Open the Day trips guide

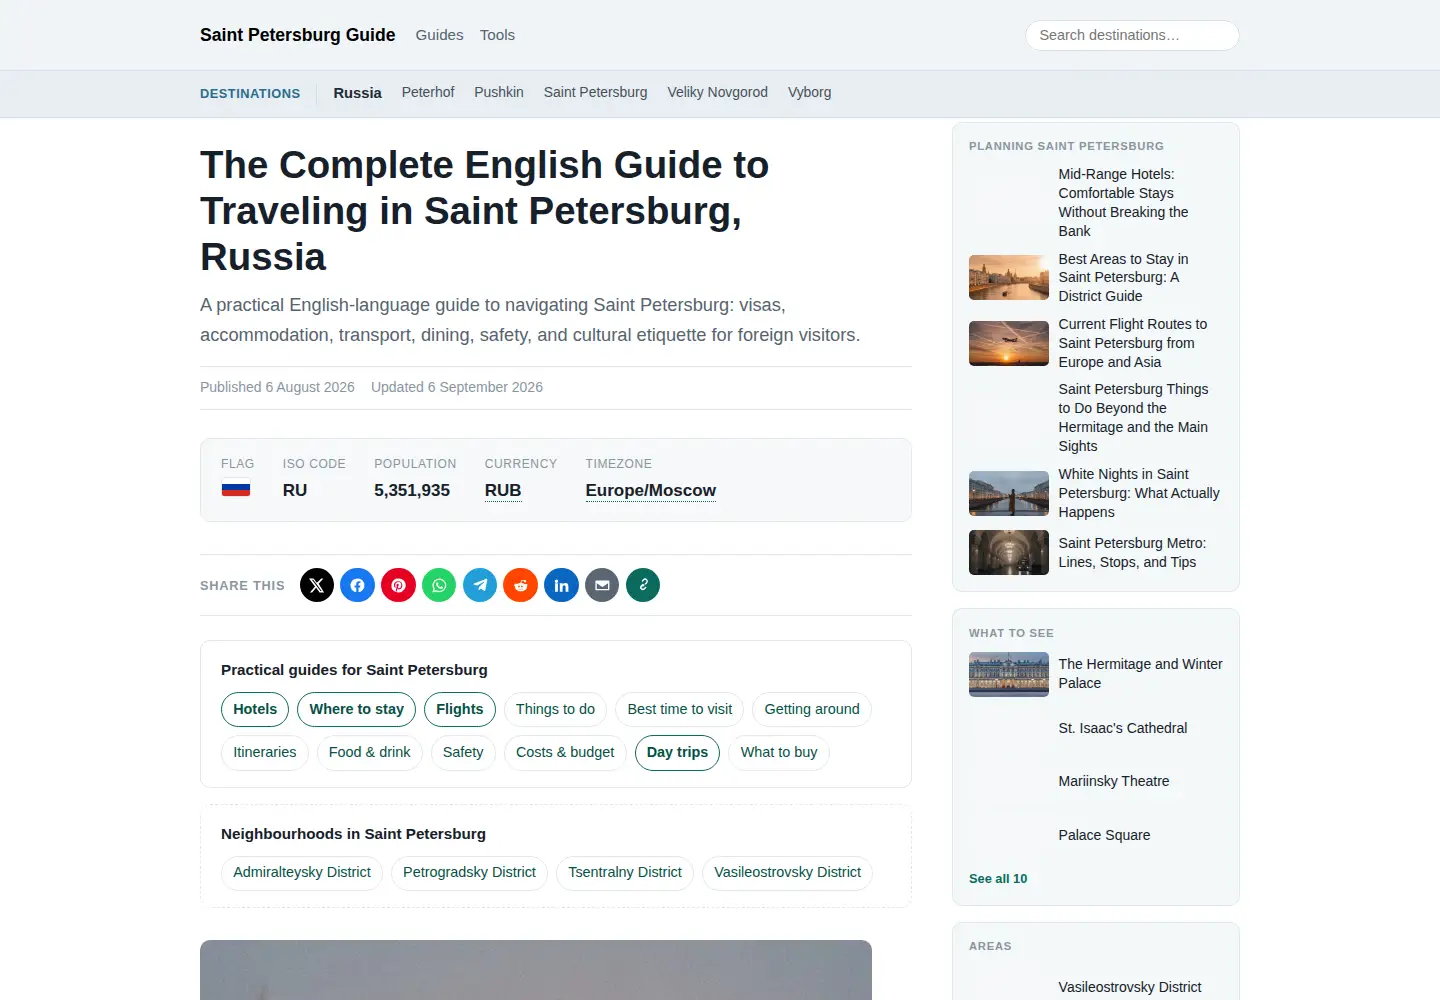pos(677,753)
